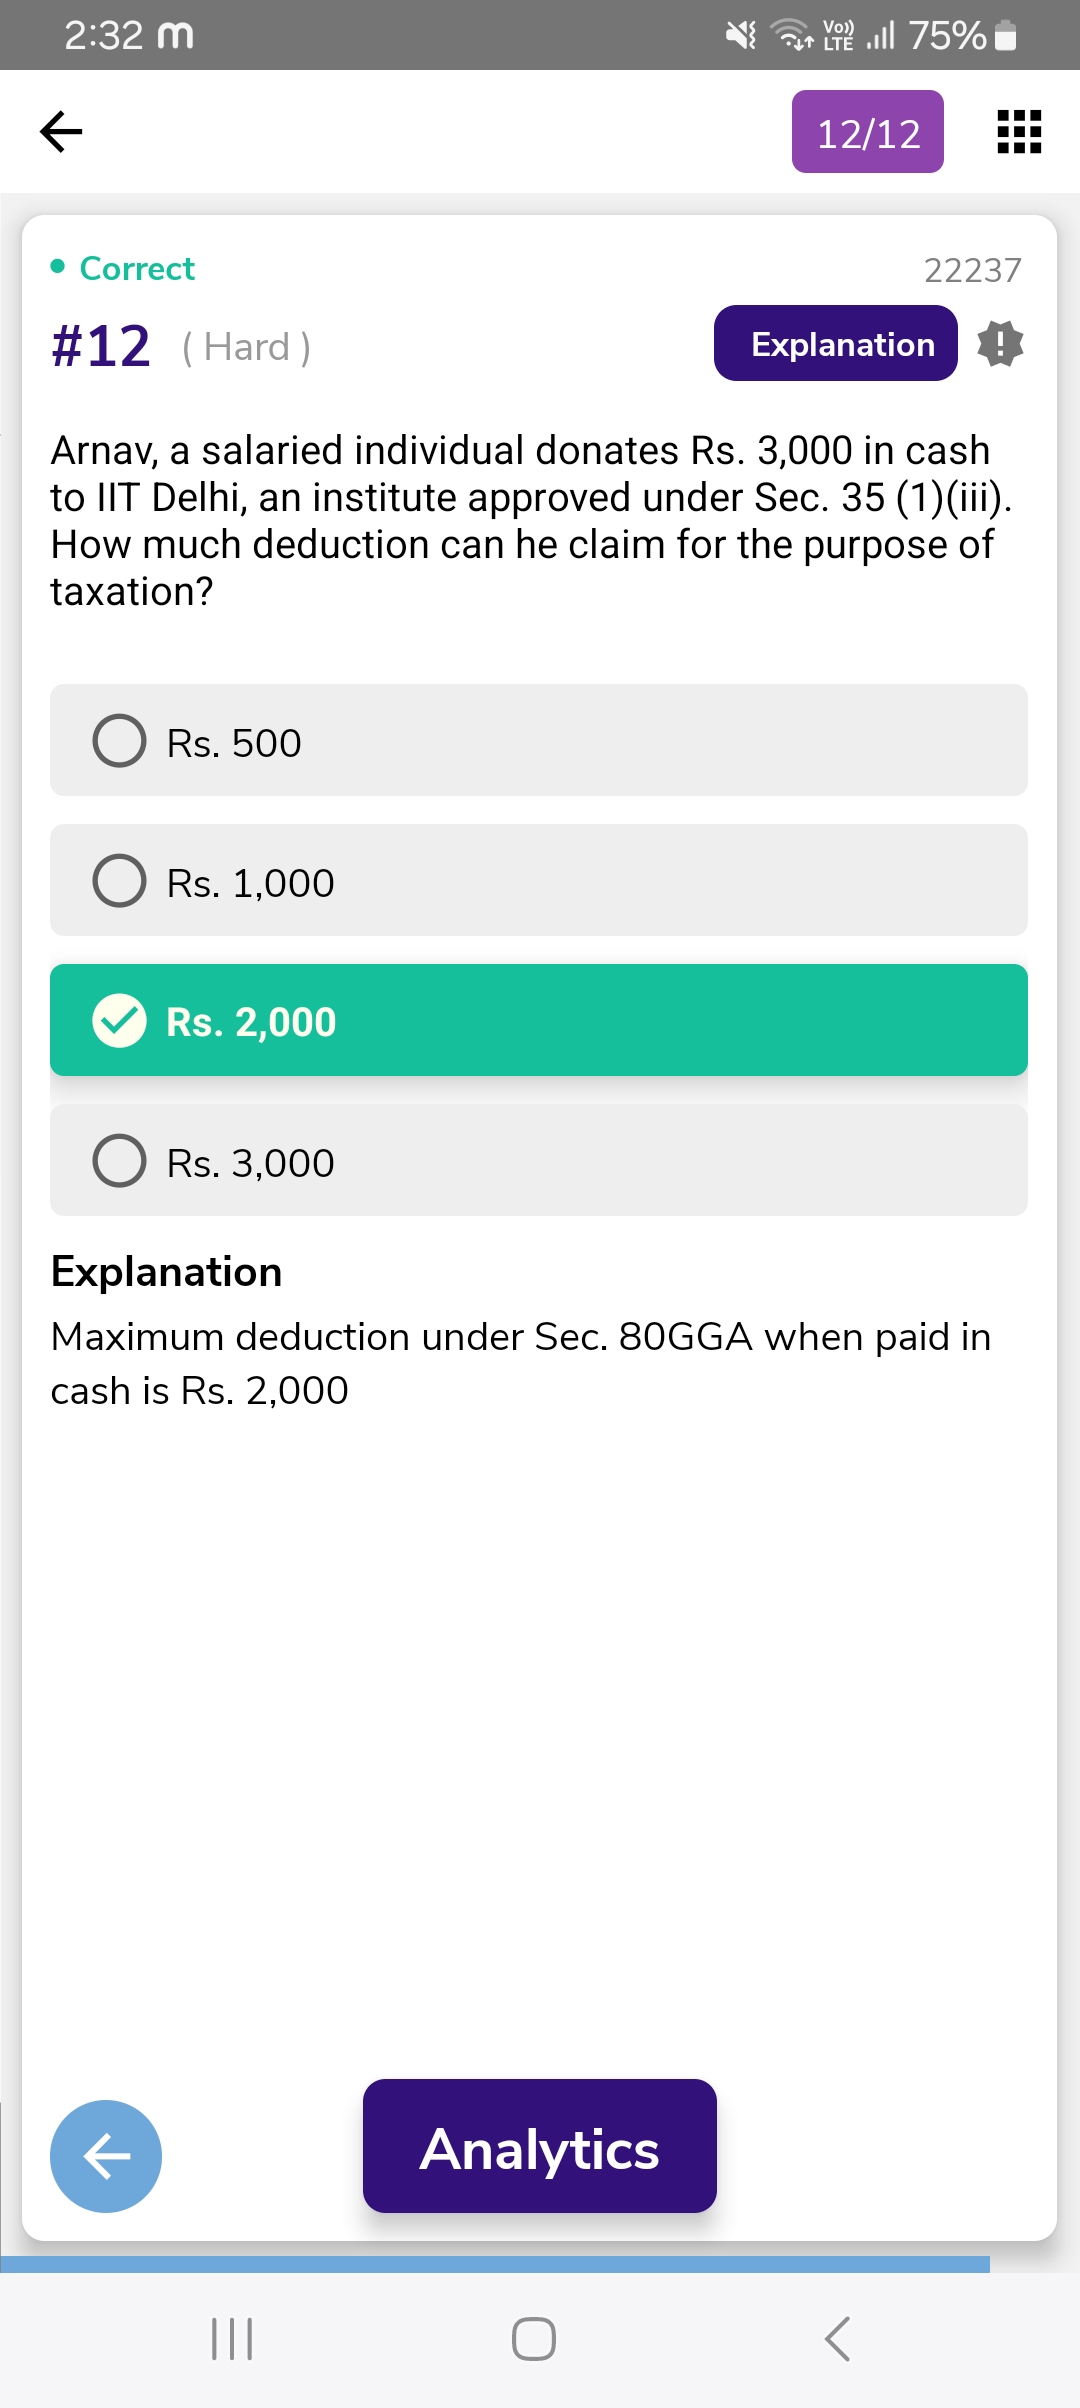Select the Rs. 3,000 radio option
The image size is (1080, 2408).
click(120, 1161)
